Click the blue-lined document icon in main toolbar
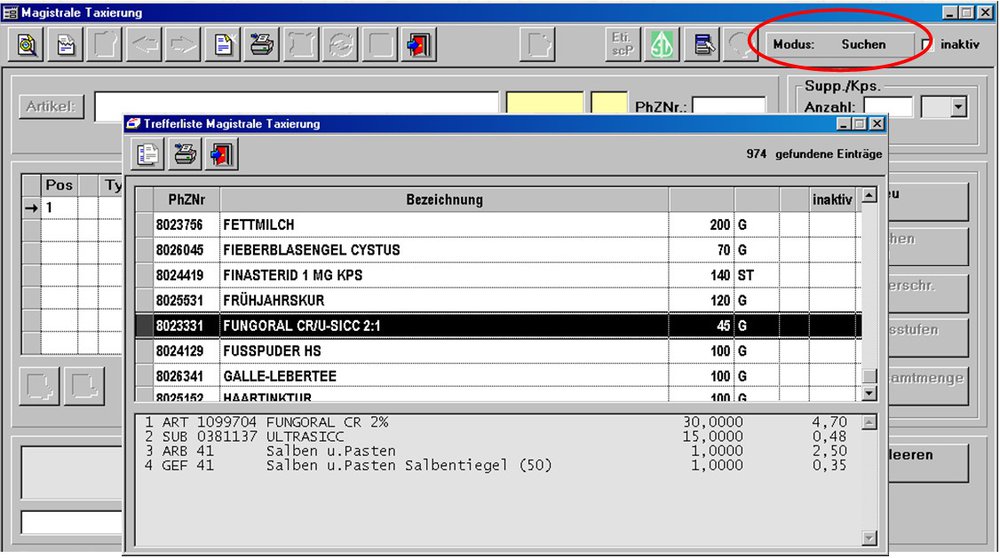The height and width of the screenshot is (558, 1000). click(223, 45)
